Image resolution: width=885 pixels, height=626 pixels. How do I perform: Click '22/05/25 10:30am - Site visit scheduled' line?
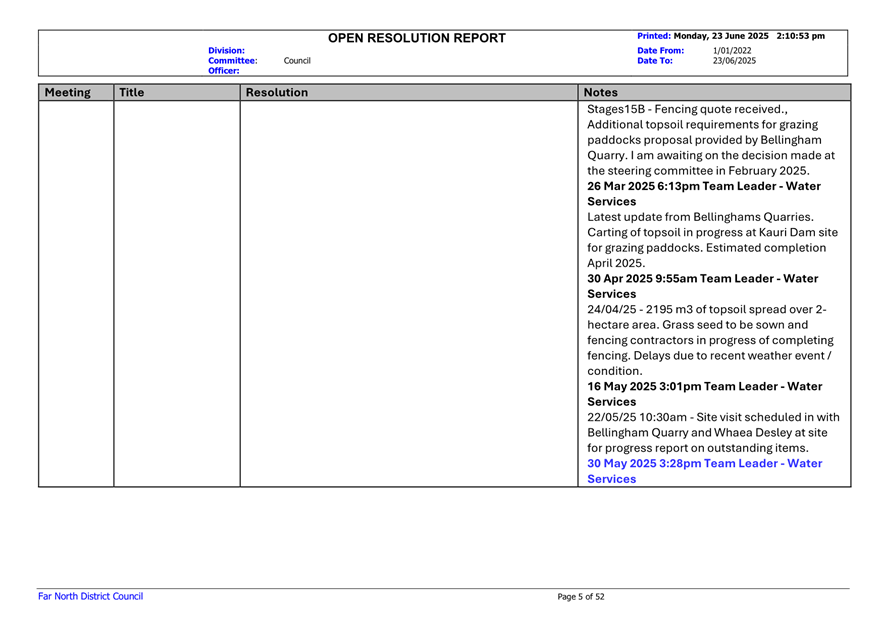point(713,417)
